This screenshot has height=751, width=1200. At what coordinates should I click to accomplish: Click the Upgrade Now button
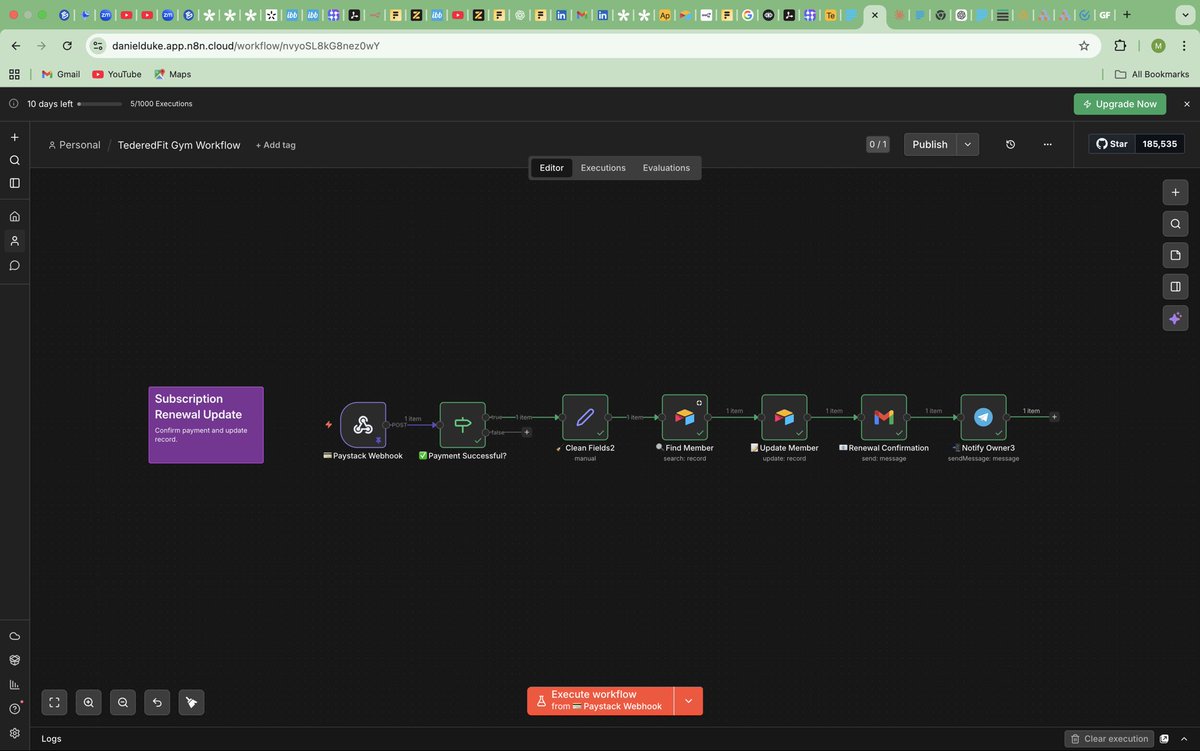coord(1120,104)
